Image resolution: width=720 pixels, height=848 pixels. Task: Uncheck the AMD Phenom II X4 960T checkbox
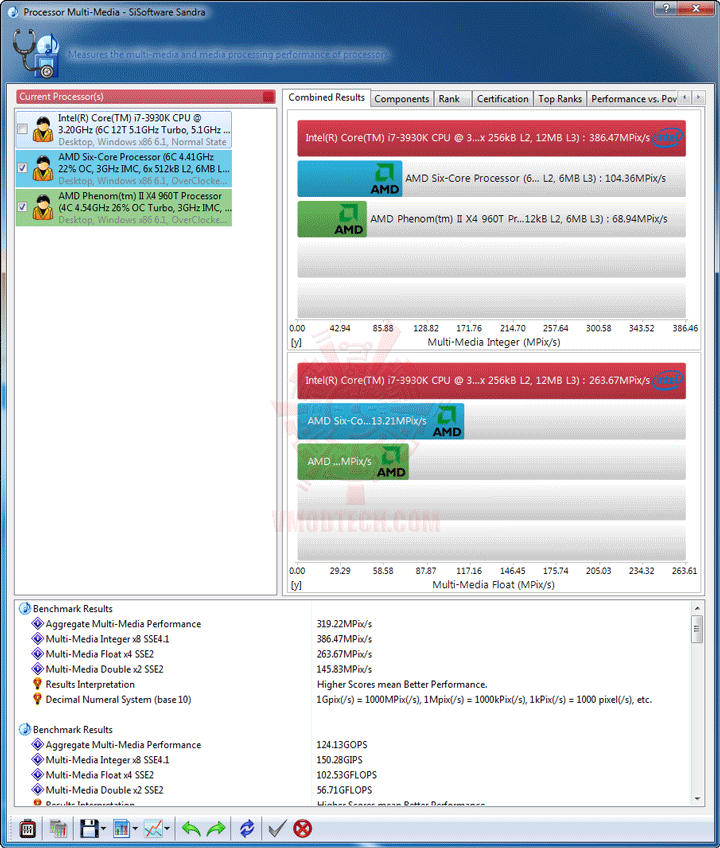coord(22,207)
